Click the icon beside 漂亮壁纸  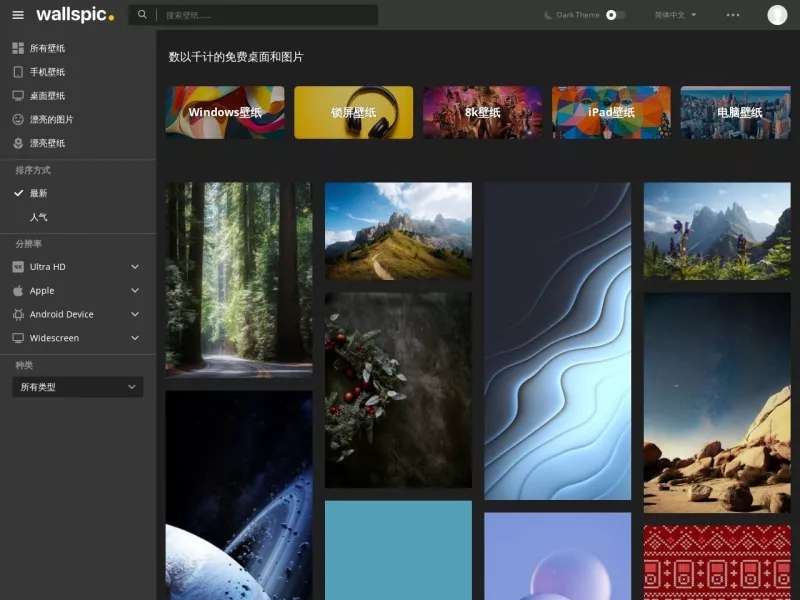coord(18,143)
